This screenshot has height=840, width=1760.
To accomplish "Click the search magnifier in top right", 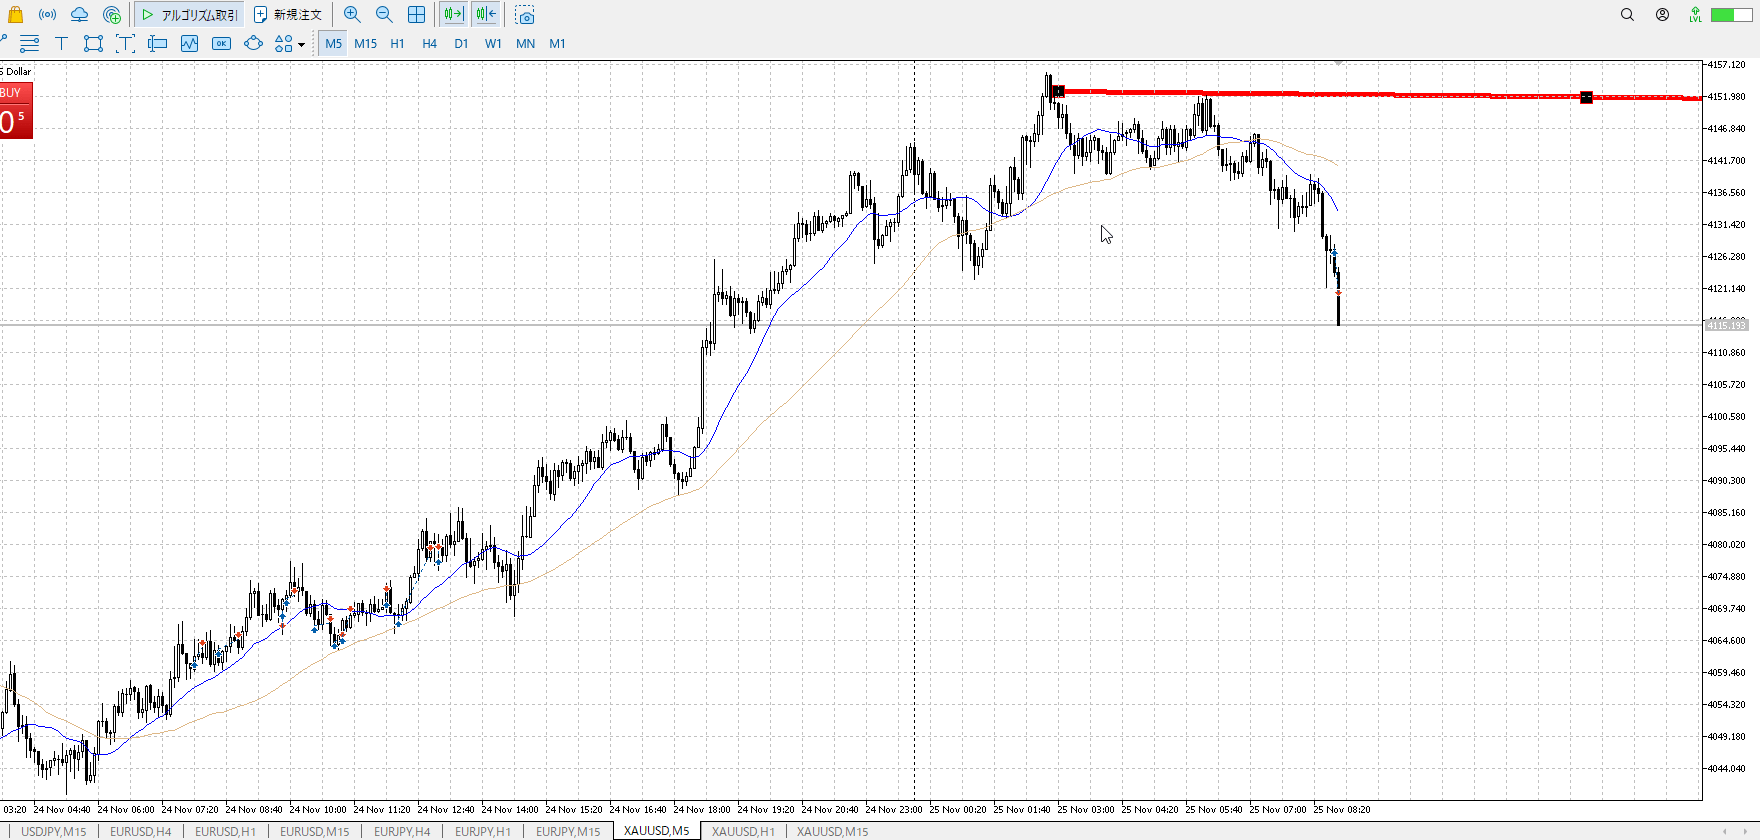I will tap(1627, 14).
